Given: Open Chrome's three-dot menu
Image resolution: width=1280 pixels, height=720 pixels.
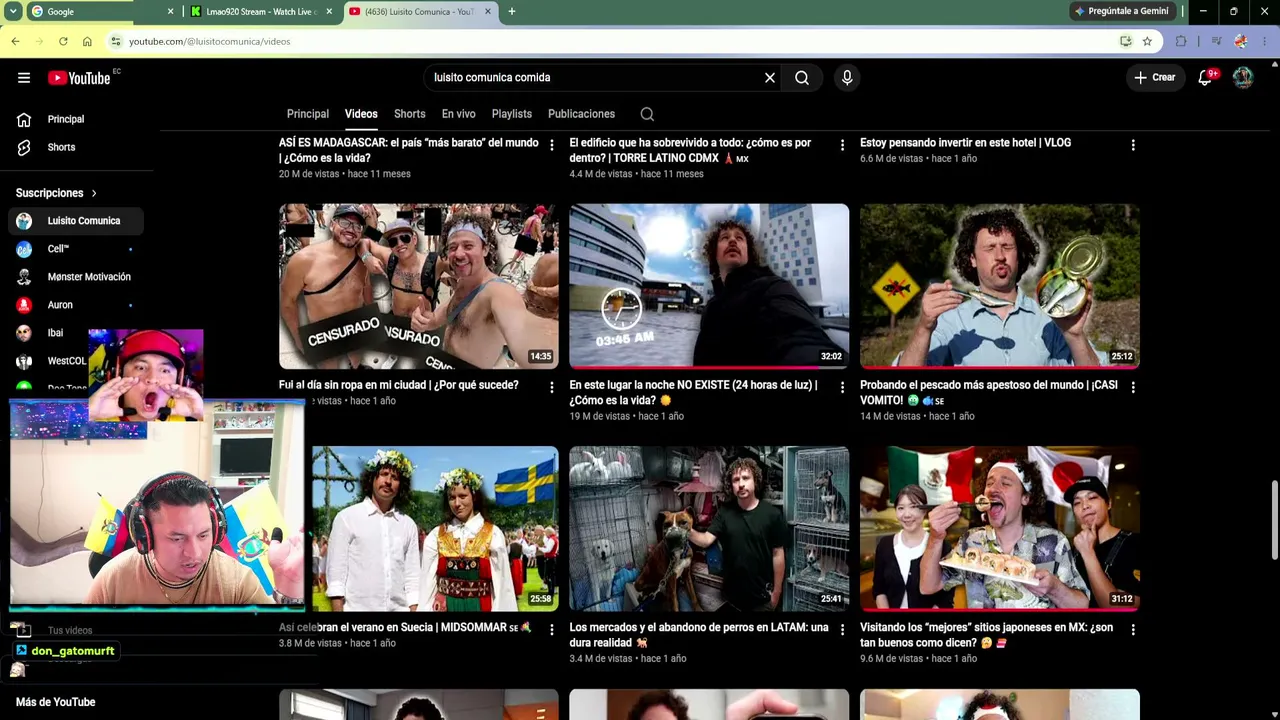Looking at the screenshot, I should tap(1266, 41).
